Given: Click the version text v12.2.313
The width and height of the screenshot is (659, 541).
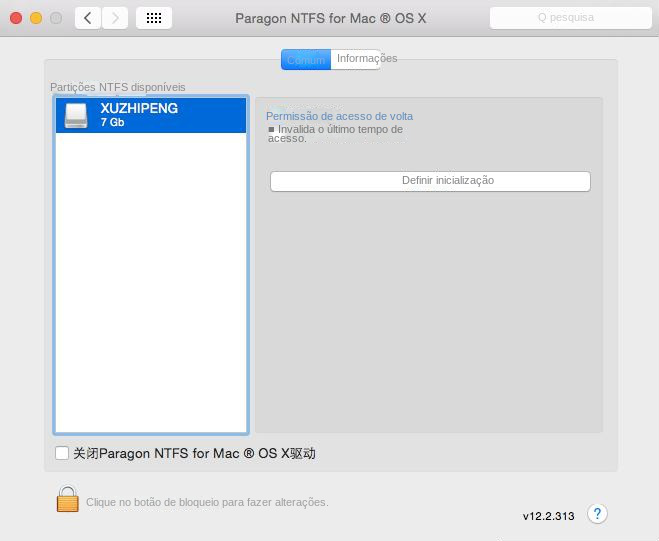Looking at the screenshot, I should 548,516.
